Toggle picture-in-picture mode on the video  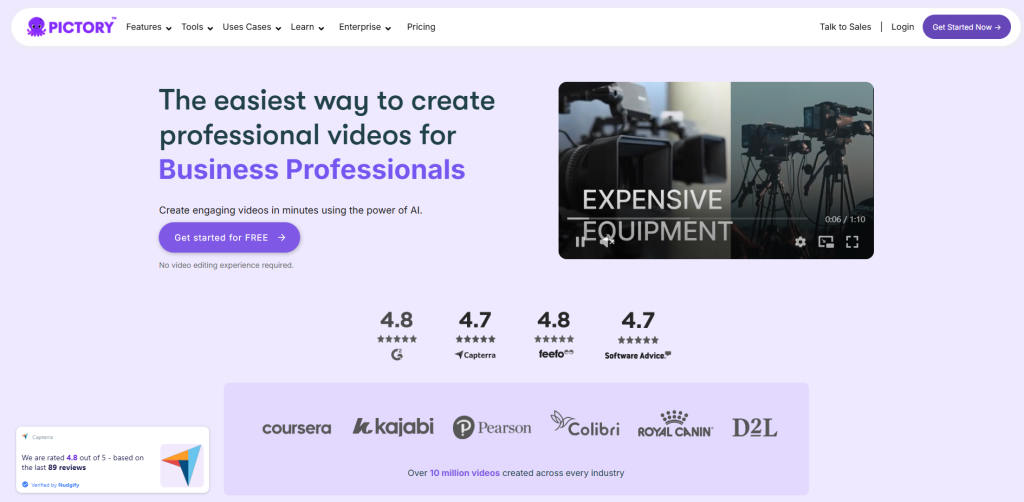coord(826,242)
